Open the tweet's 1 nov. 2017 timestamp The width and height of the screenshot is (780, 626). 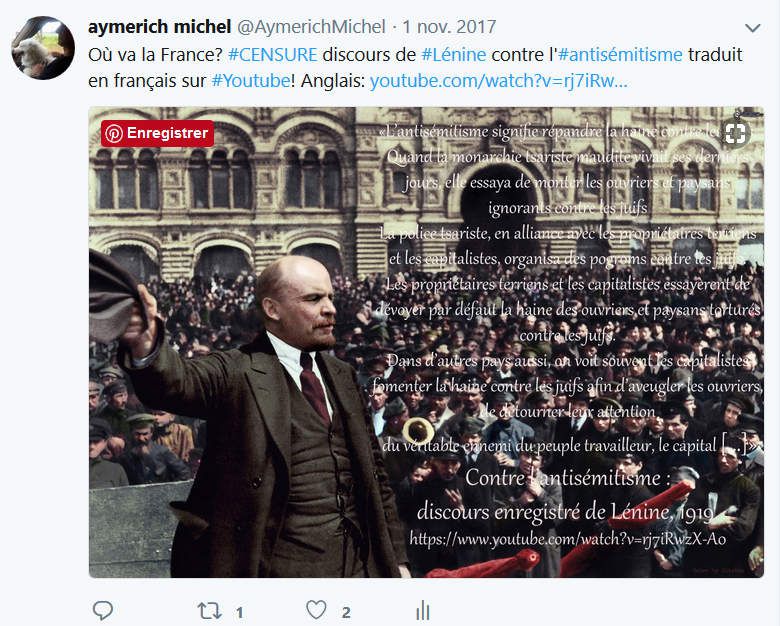[x=449, y=26]
